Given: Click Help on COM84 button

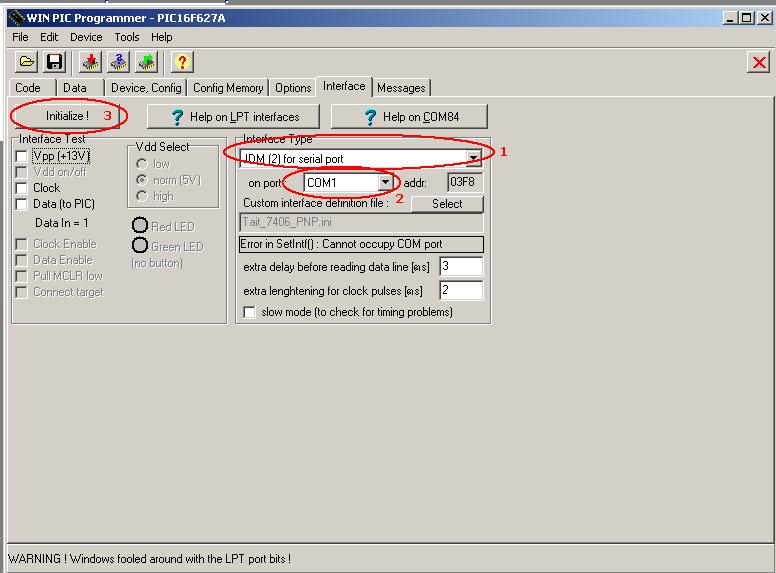Looking at the screenshot, I should click(409, 117).
